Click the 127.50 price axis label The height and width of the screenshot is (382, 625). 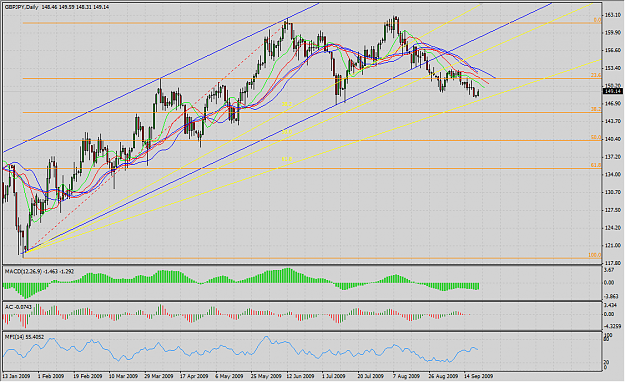click(x=612, y=210)
